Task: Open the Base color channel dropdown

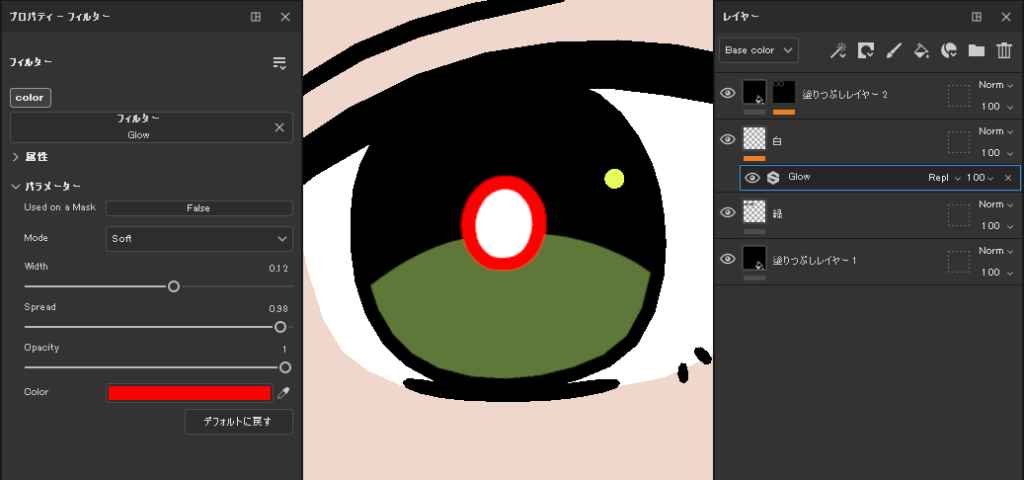Action: tap(758, 50)
